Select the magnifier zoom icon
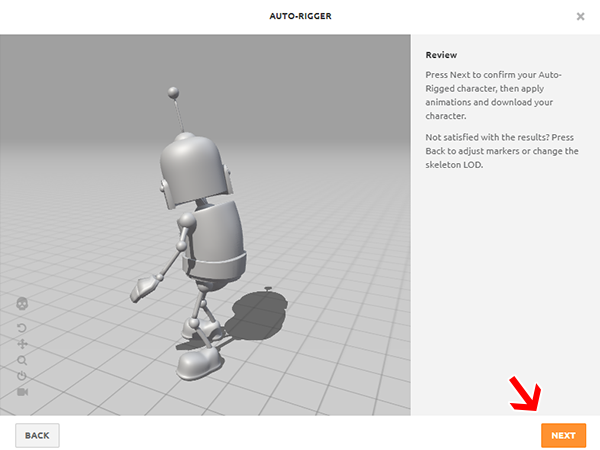Viewport: 600px width, 450px height. point(22,360)
